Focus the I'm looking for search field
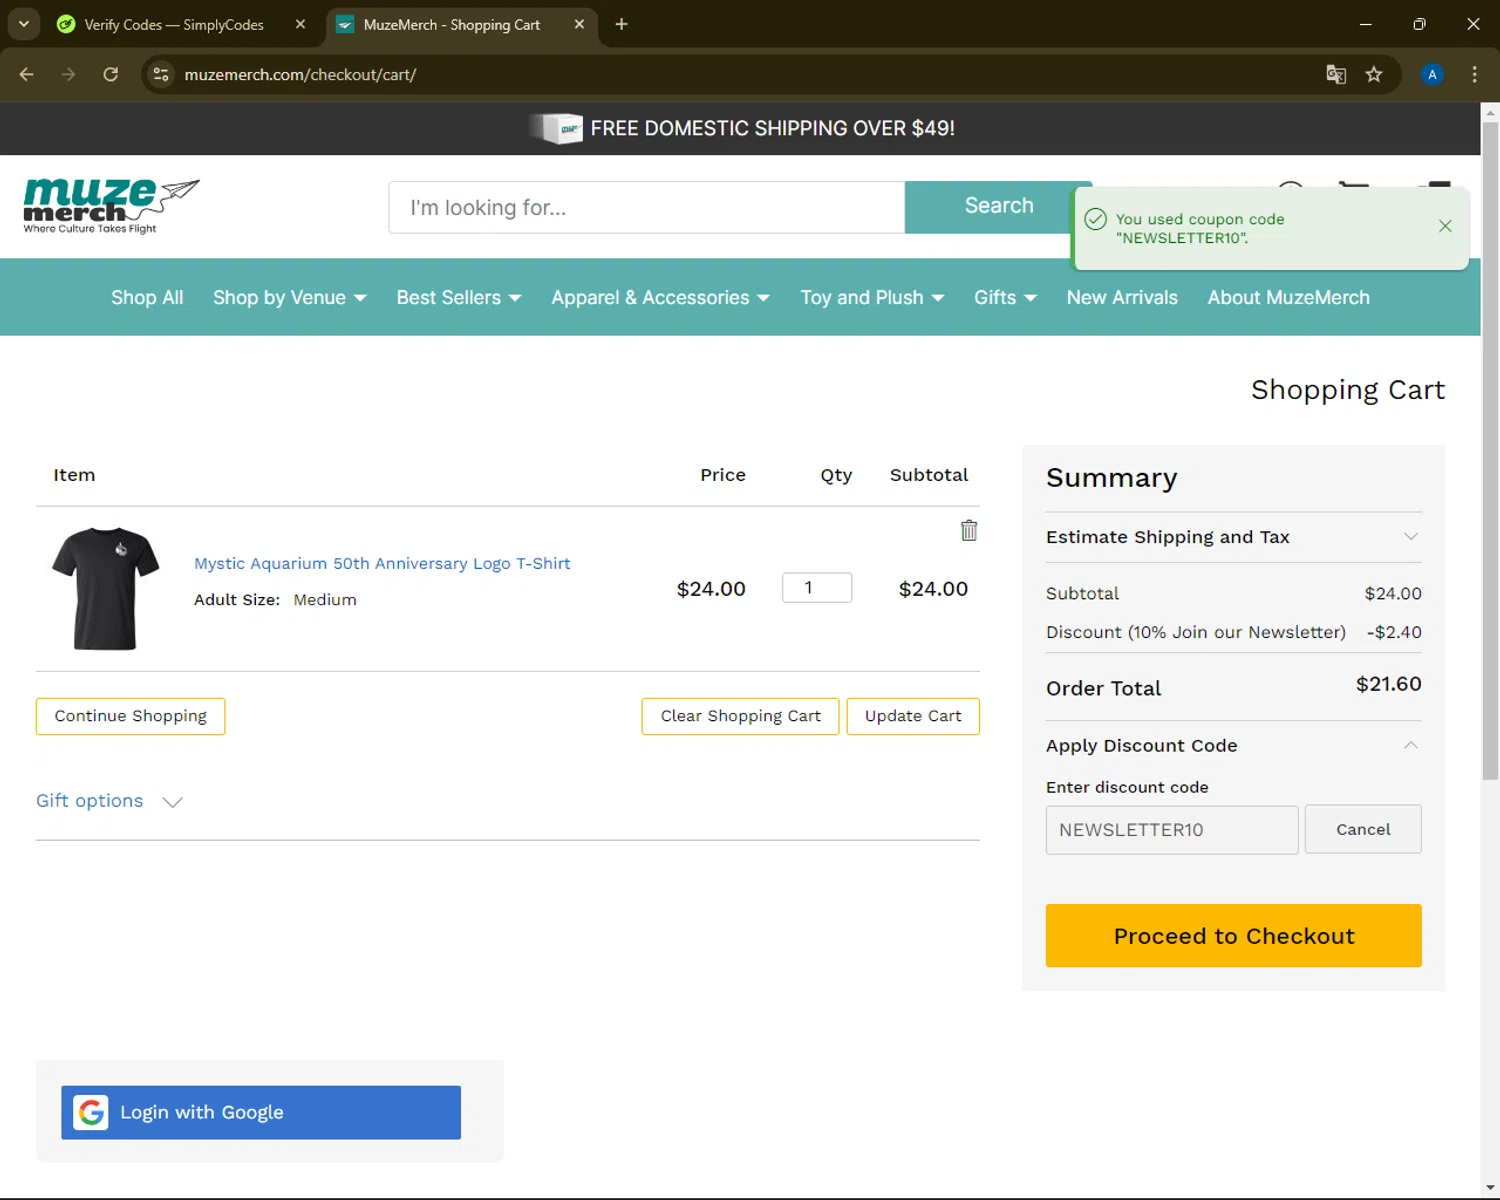Viewport: 1500px width, 1200px height. tap(647, 208)
